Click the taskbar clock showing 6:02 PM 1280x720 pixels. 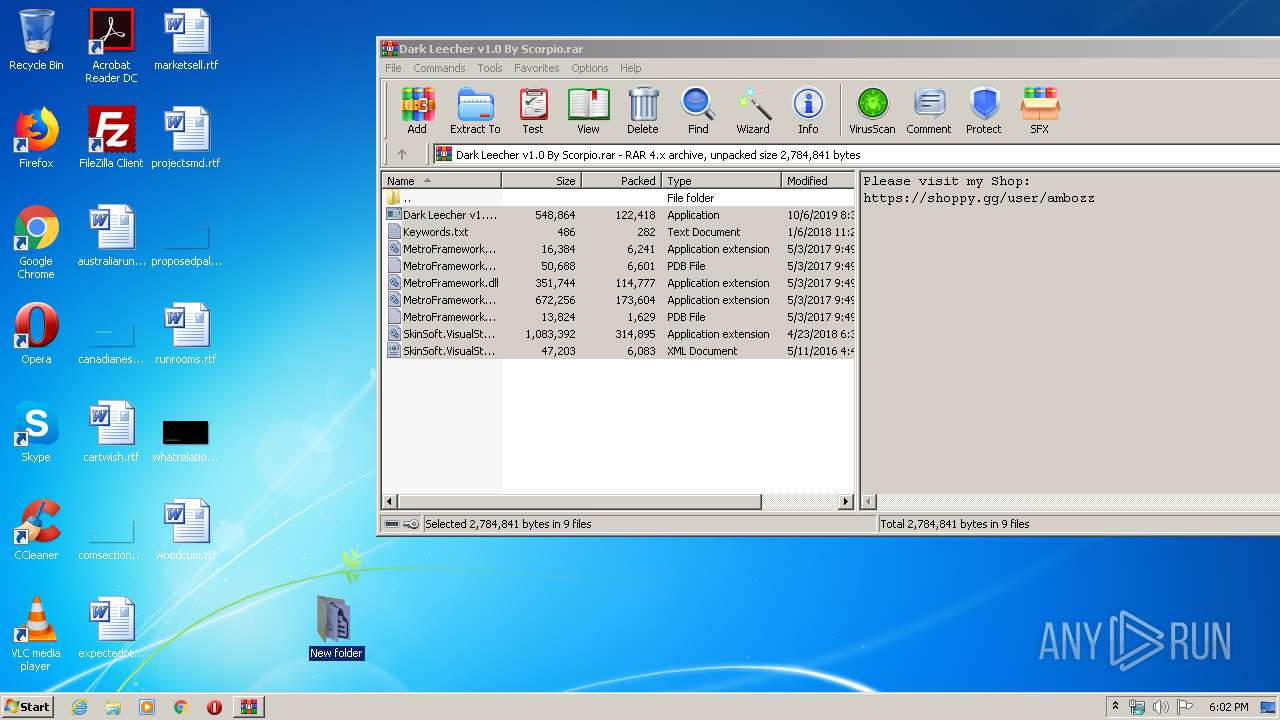[1228, 707]
